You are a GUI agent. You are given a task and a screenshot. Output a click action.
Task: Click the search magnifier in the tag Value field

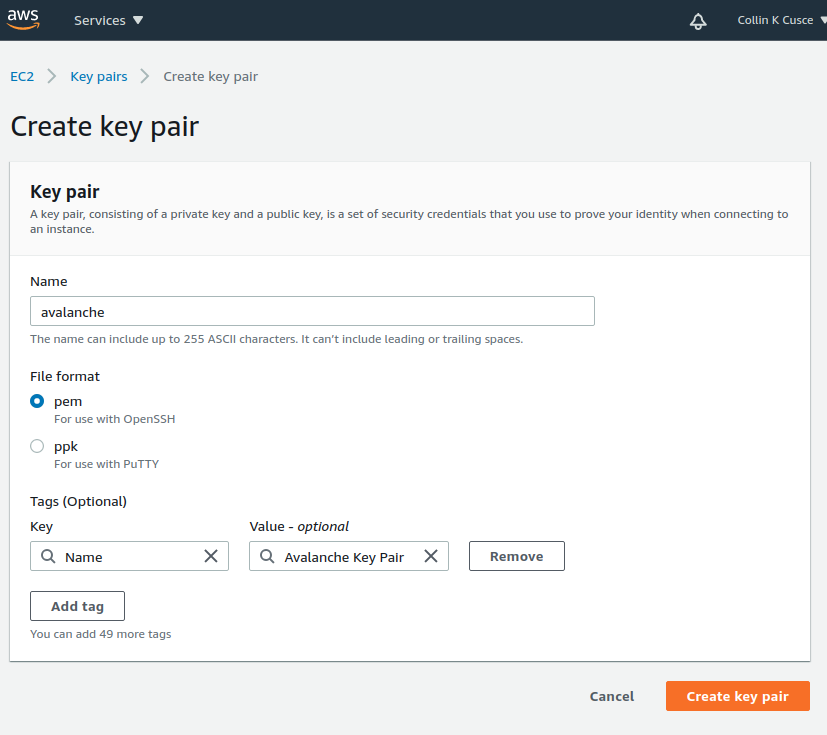click(x=266, y=556)
